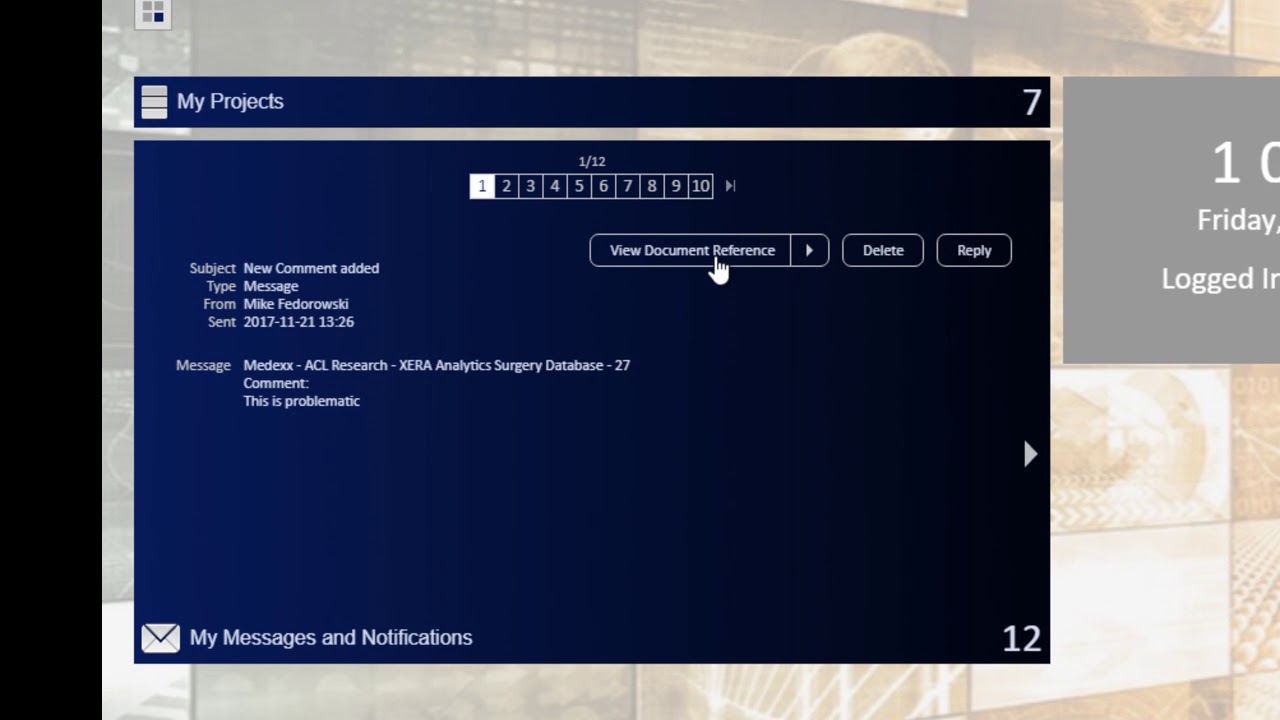Viewport: 1280px width, 720px height.
Task: Click the envelope messages icon
Action: coord(160,638)
